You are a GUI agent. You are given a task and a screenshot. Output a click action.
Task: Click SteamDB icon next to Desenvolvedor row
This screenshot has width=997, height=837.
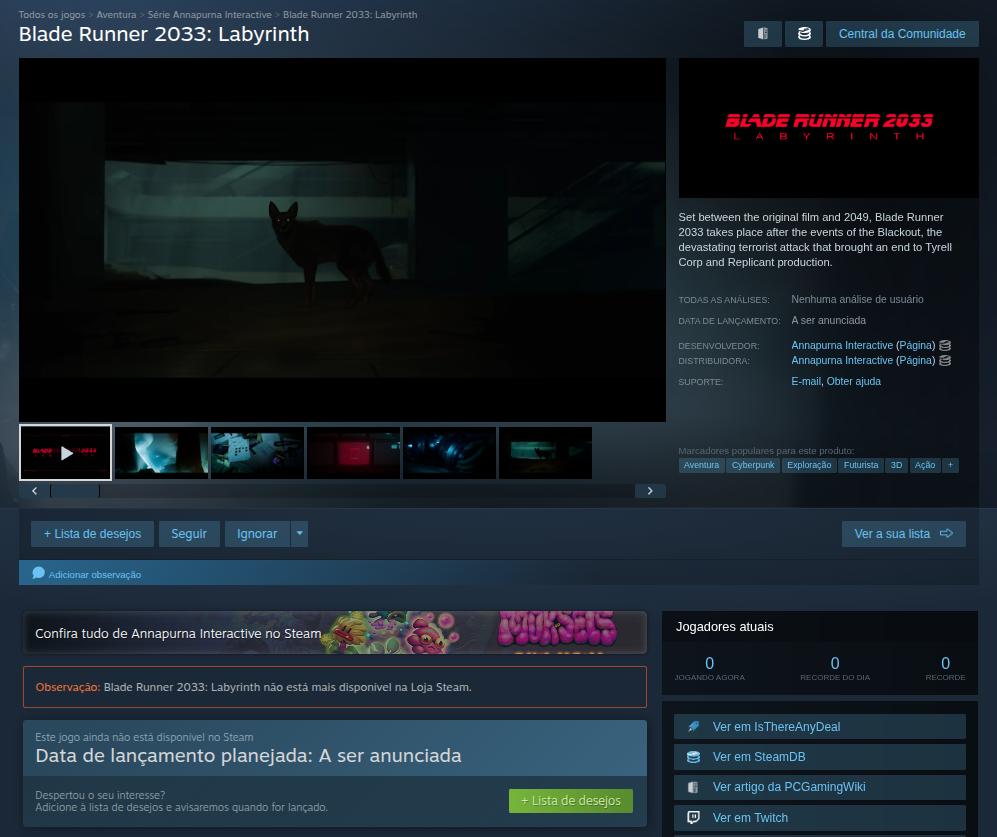[945, 345]
